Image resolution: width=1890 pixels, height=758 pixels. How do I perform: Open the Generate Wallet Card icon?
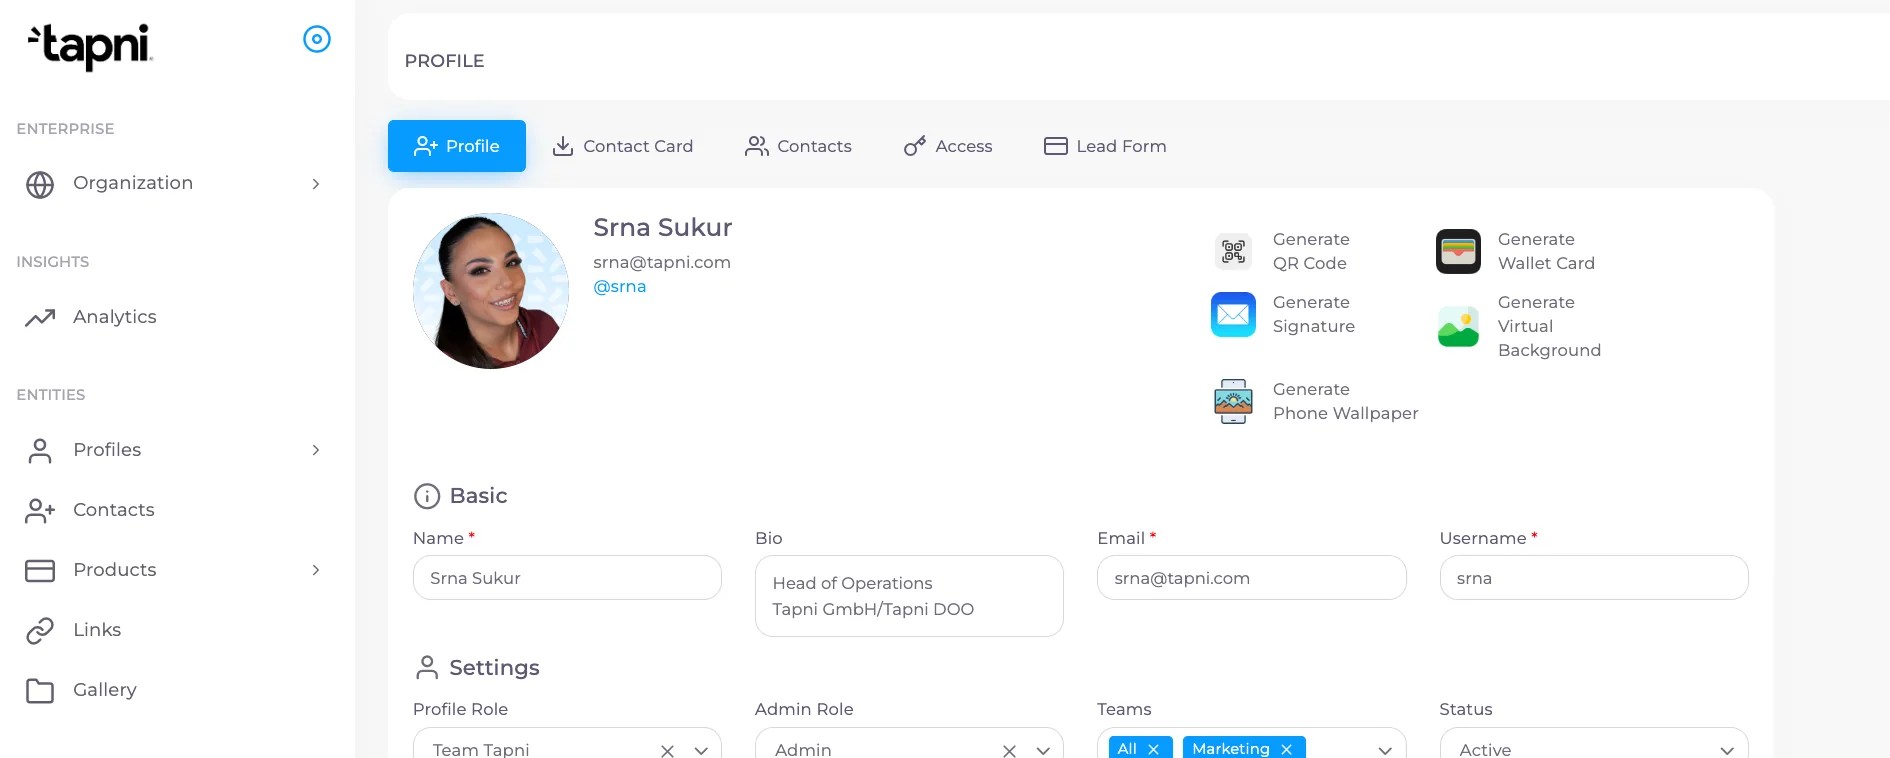(x=1458, y=251)
